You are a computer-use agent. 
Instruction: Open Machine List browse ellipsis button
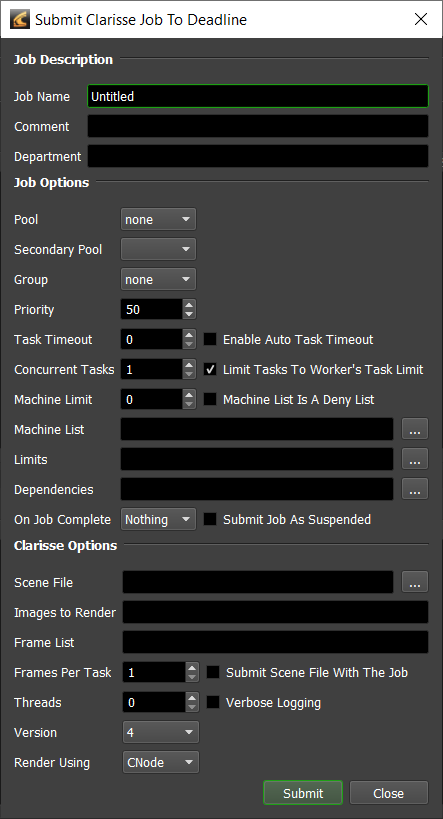415,429
